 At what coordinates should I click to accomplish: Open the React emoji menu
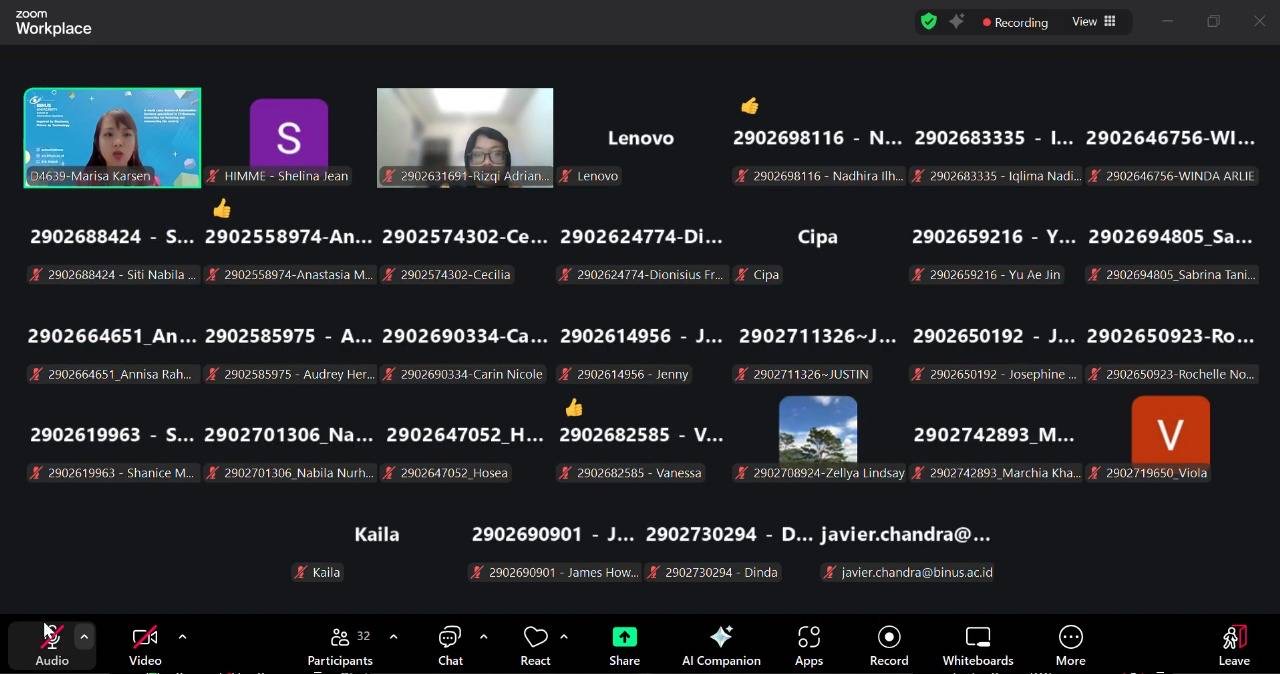click(535, 645)
